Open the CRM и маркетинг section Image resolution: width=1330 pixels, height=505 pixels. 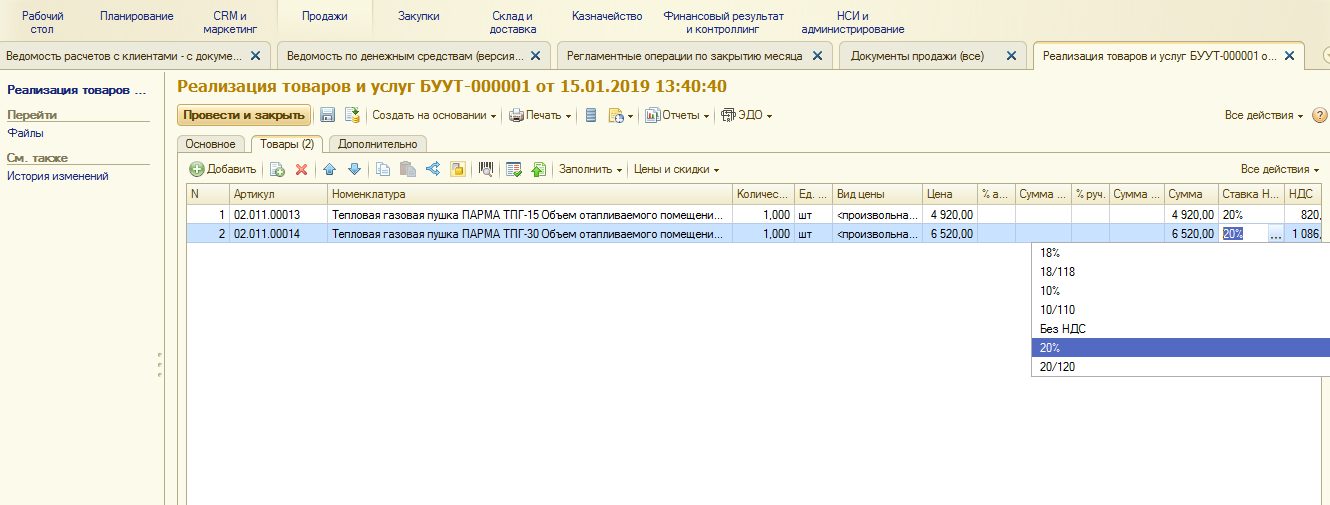click(230, 22)
